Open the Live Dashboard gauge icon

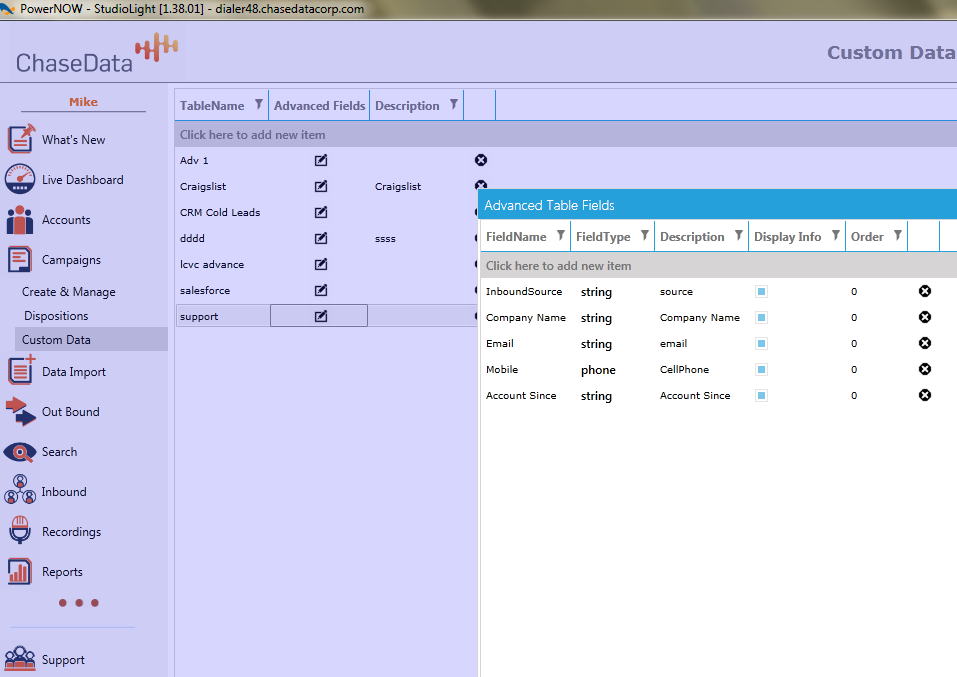[20, 180]
